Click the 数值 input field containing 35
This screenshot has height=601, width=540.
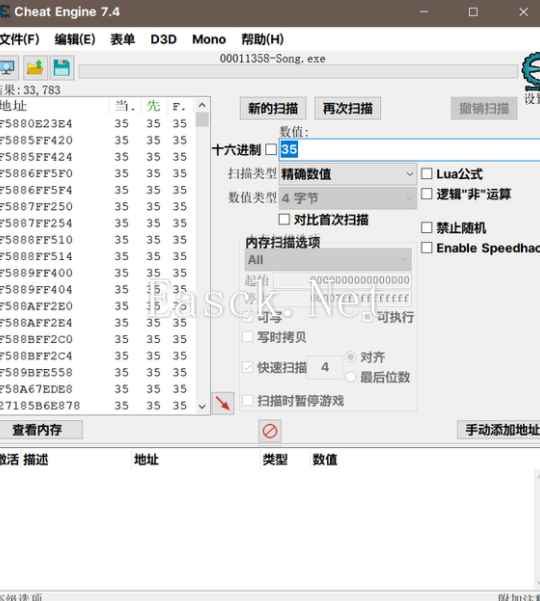[x=409, y=149]
